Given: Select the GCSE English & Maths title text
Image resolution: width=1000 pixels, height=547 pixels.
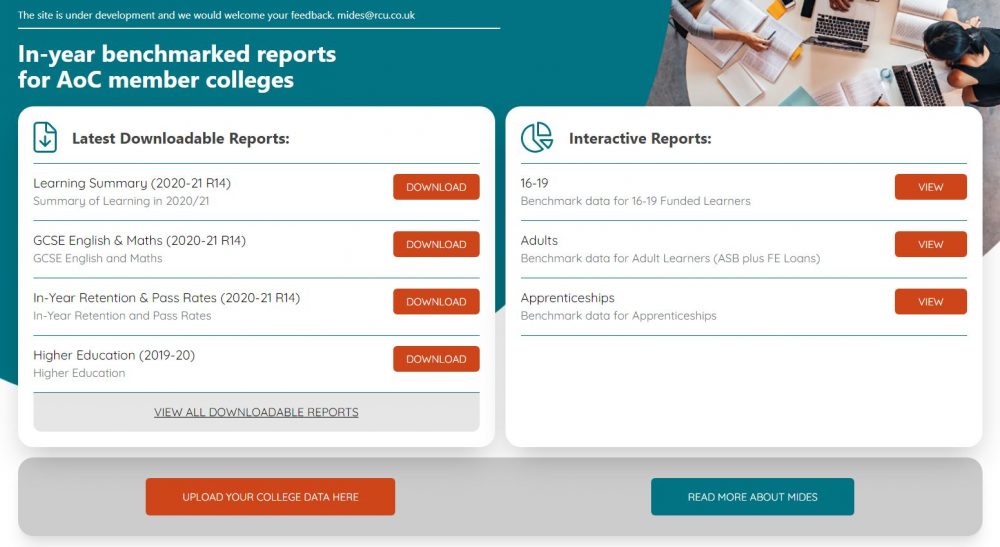Looking at the screenshot, I should (x=139, y=240).
